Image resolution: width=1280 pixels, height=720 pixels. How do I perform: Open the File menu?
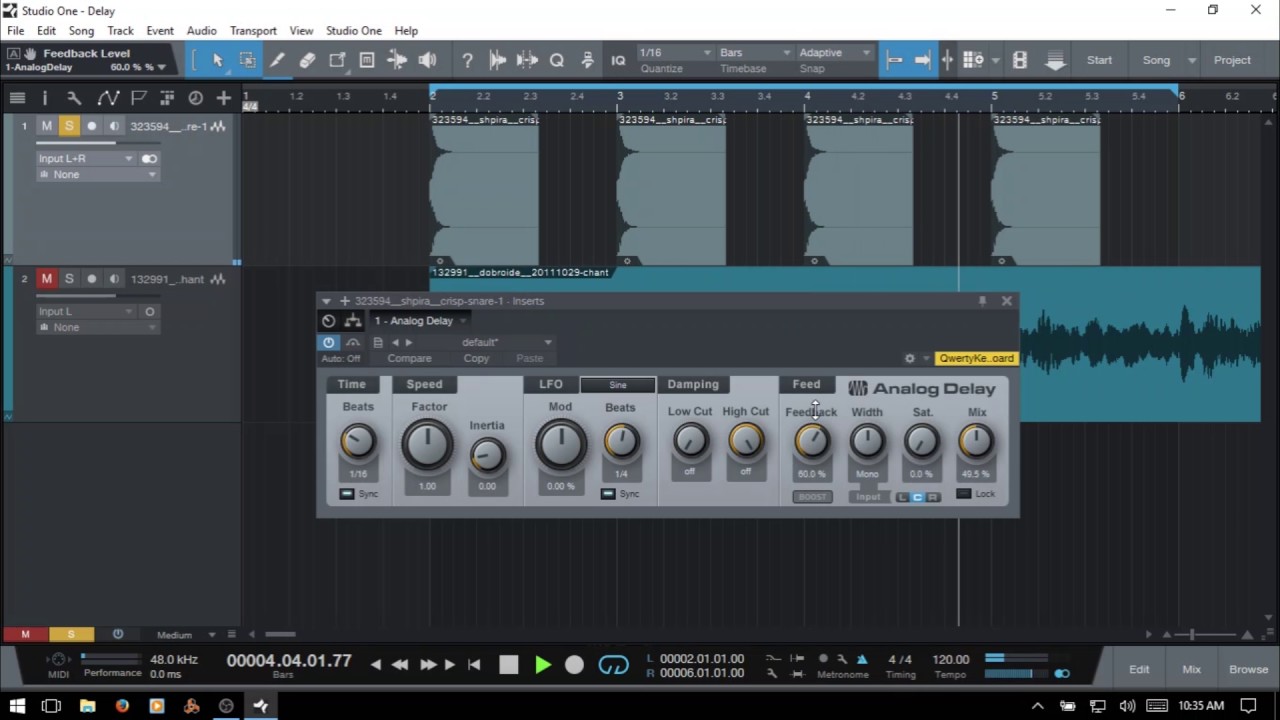[x=16, y=31]
